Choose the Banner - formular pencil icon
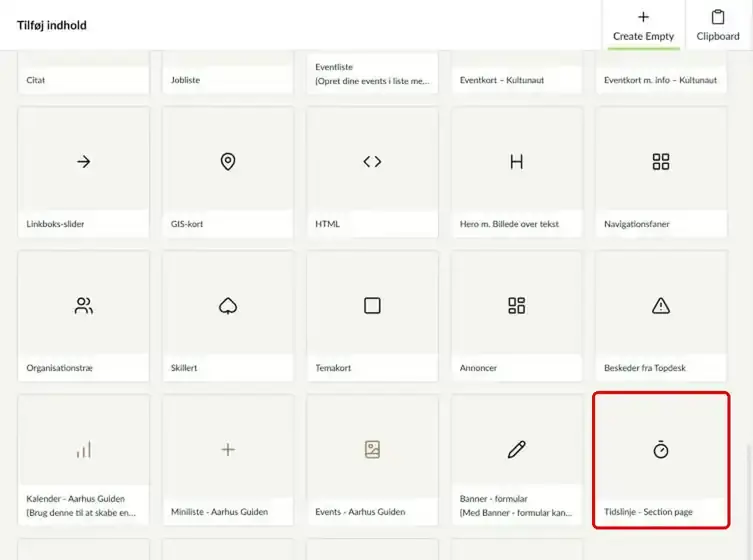753x560 pixels. click(516, 450)
